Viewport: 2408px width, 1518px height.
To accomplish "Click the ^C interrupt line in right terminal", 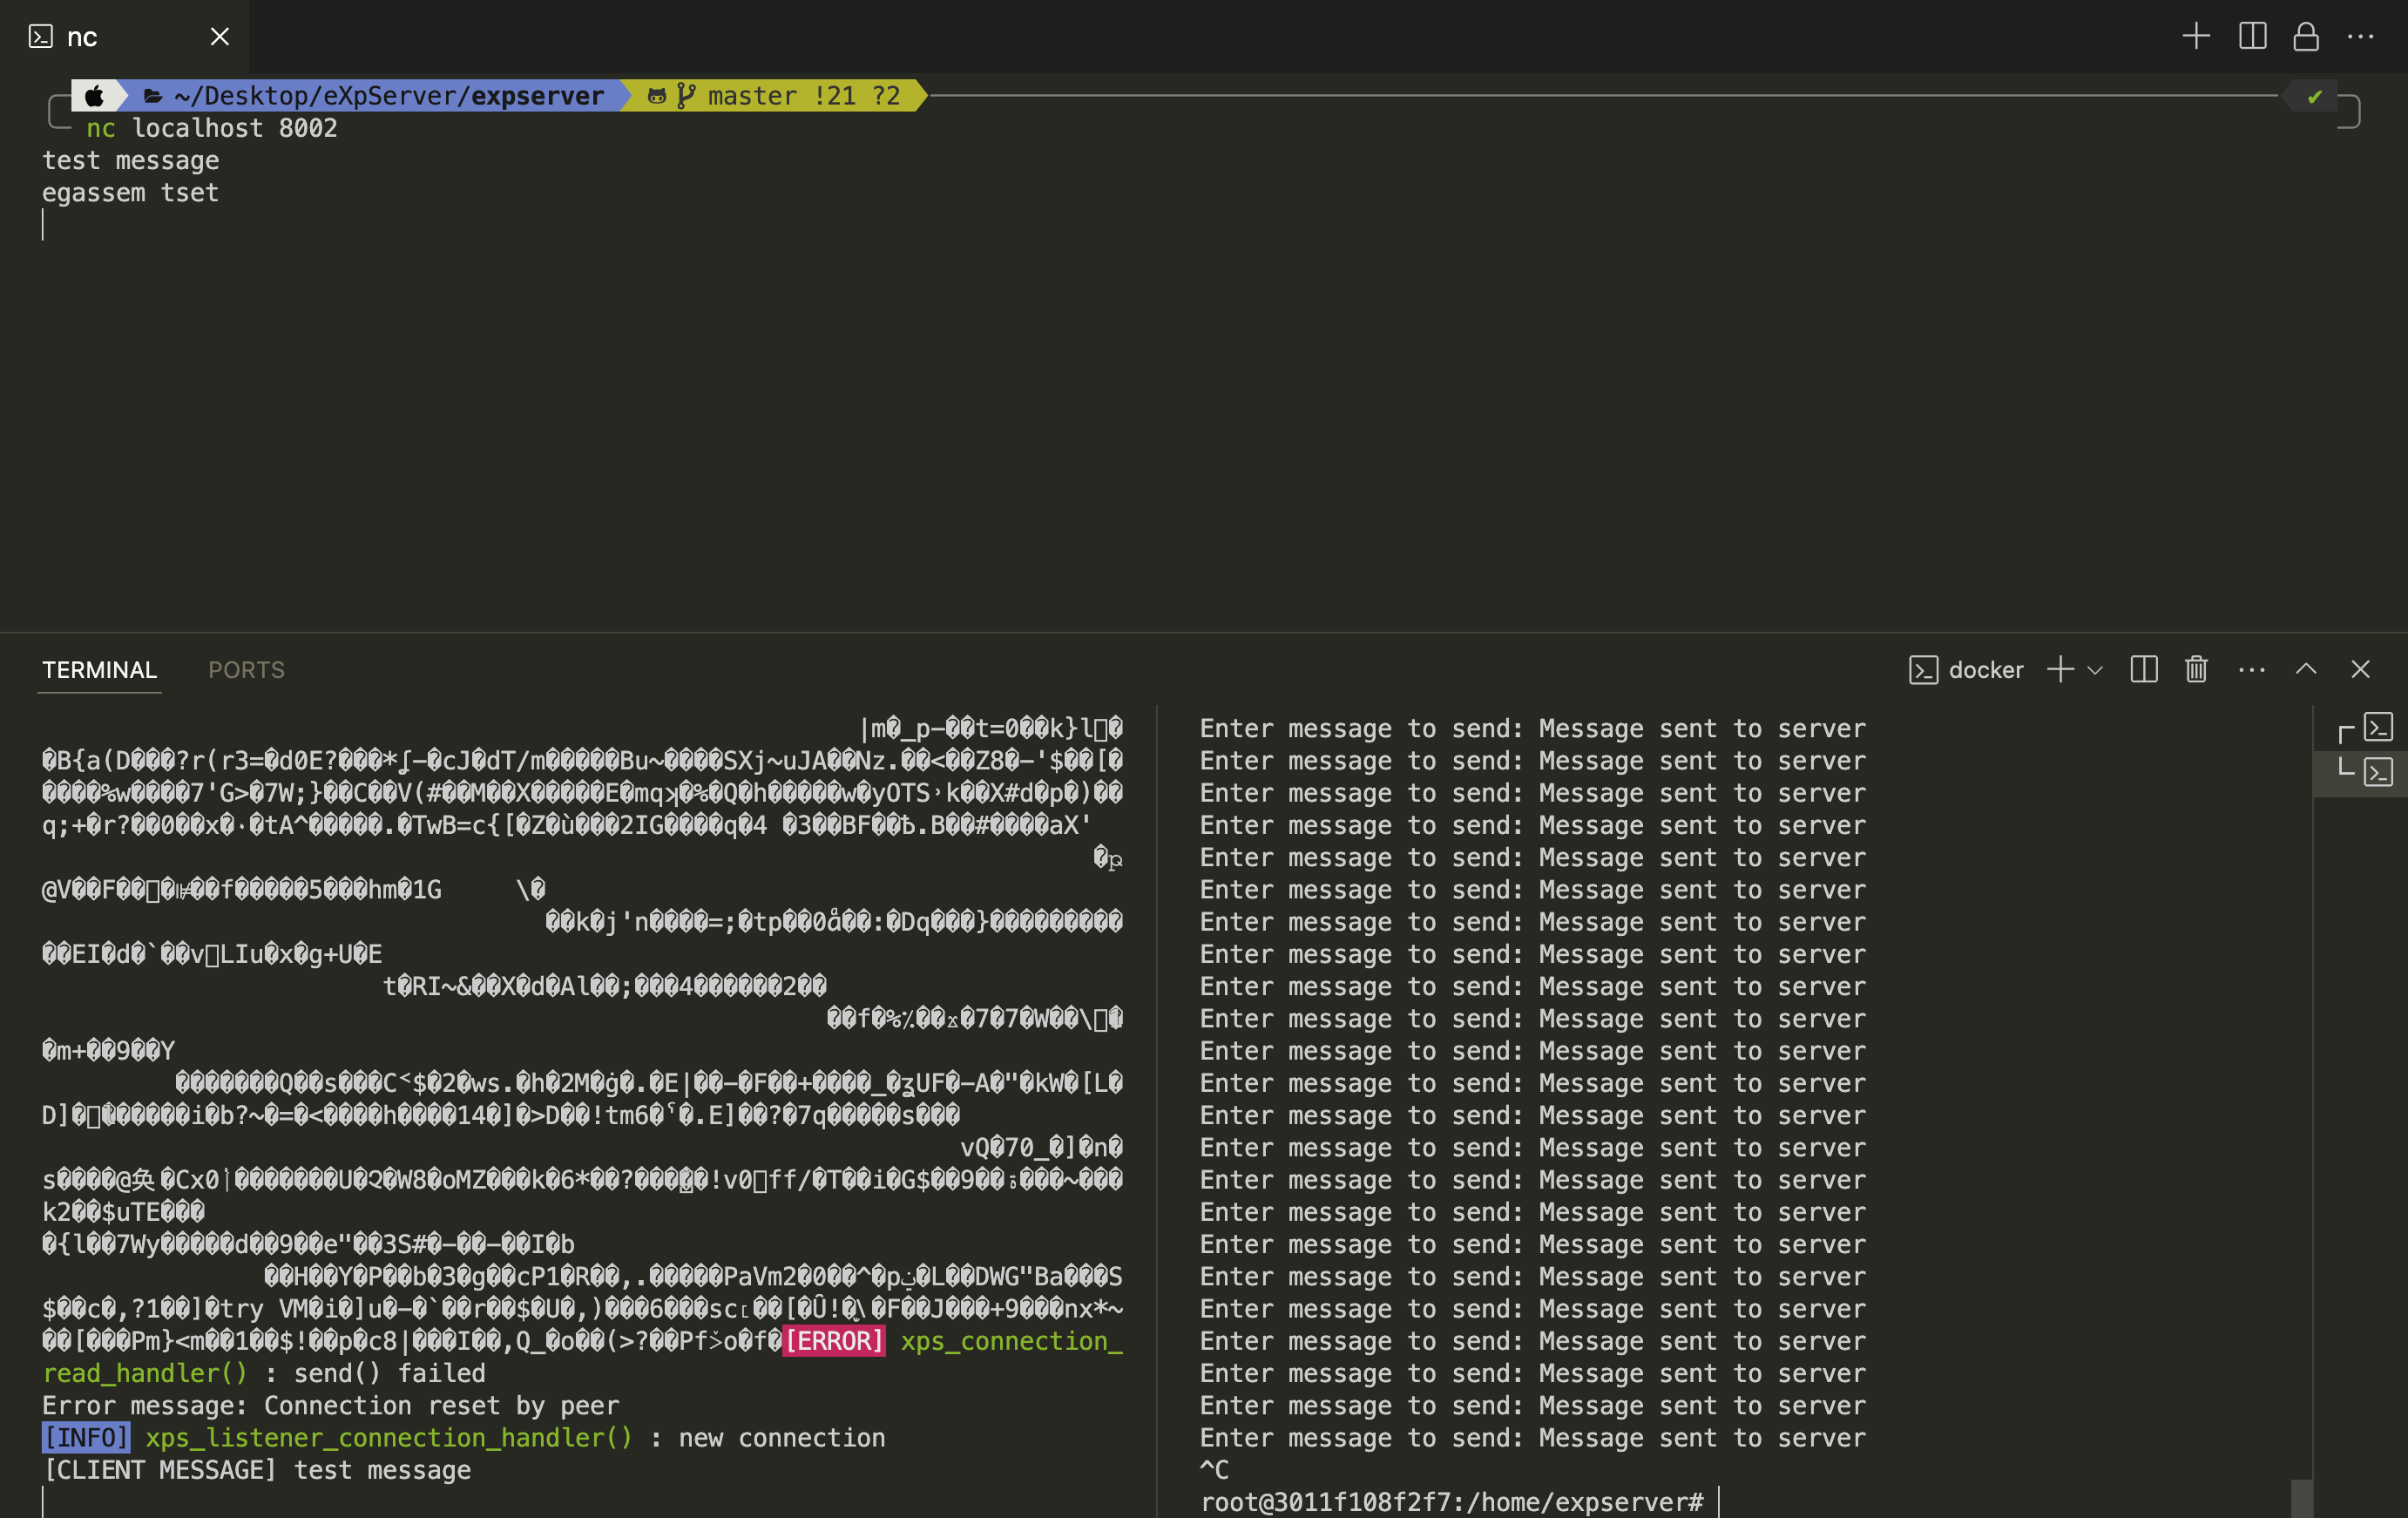I will (1214, 1470).
